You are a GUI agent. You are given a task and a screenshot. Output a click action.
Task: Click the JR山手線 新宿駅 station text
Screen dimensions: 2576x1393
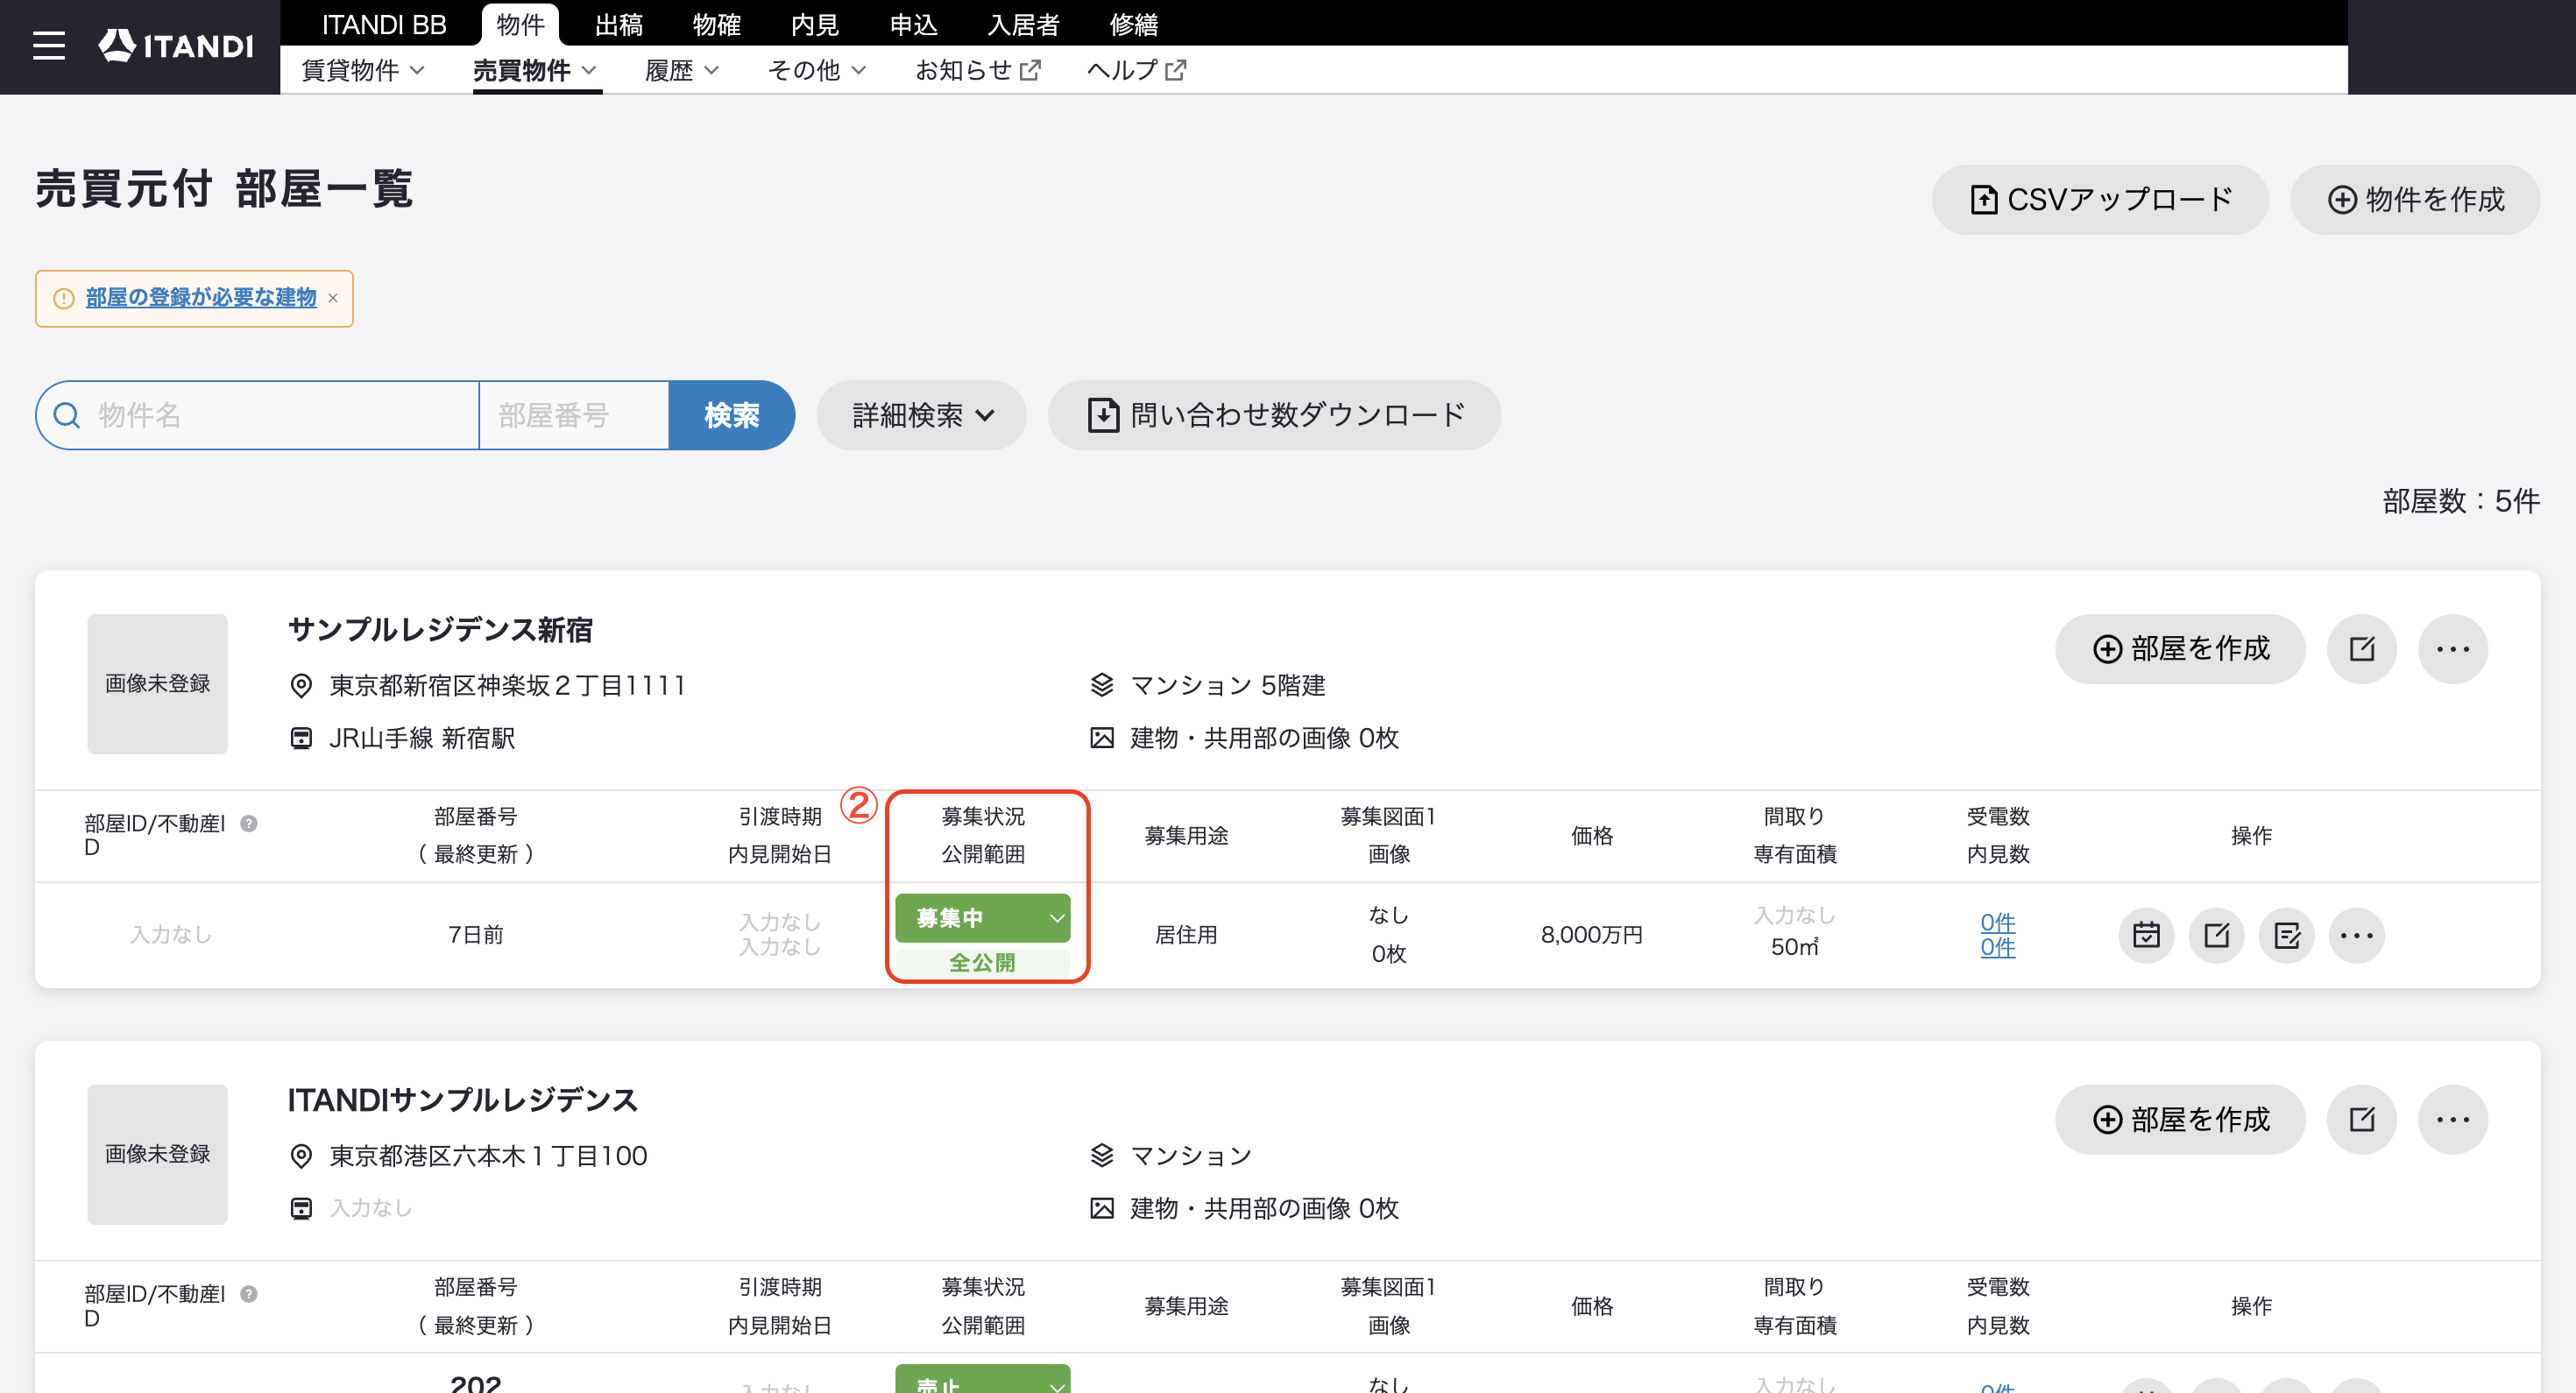click(x=422, y=738)
